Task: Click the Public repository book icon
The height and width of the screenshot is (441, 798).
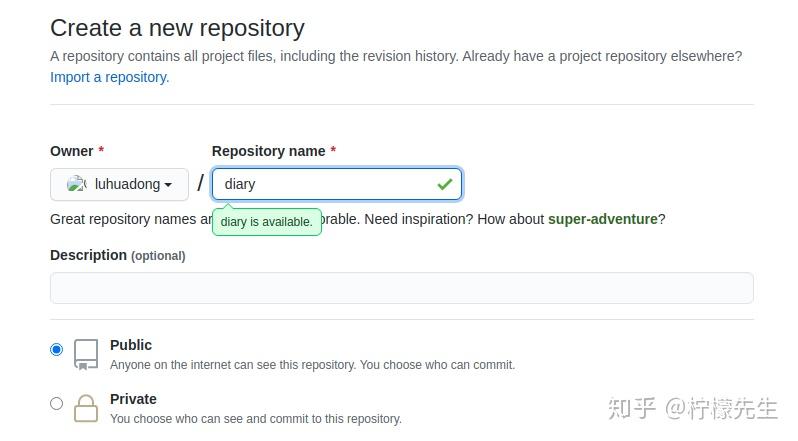Action: click(x=86, y=354)
